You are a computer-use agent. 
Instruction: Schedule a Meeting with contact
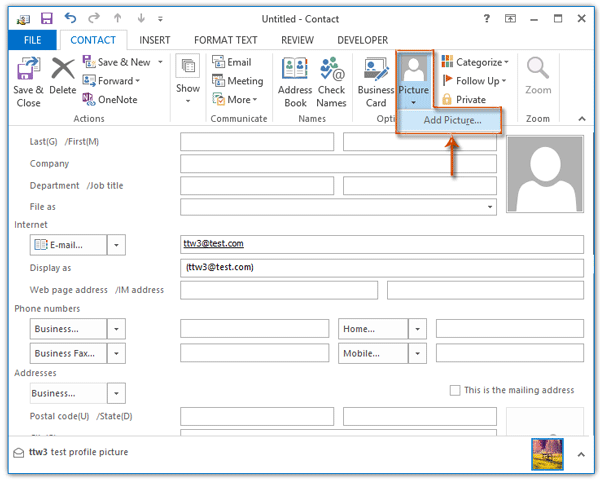pos(238,81)
